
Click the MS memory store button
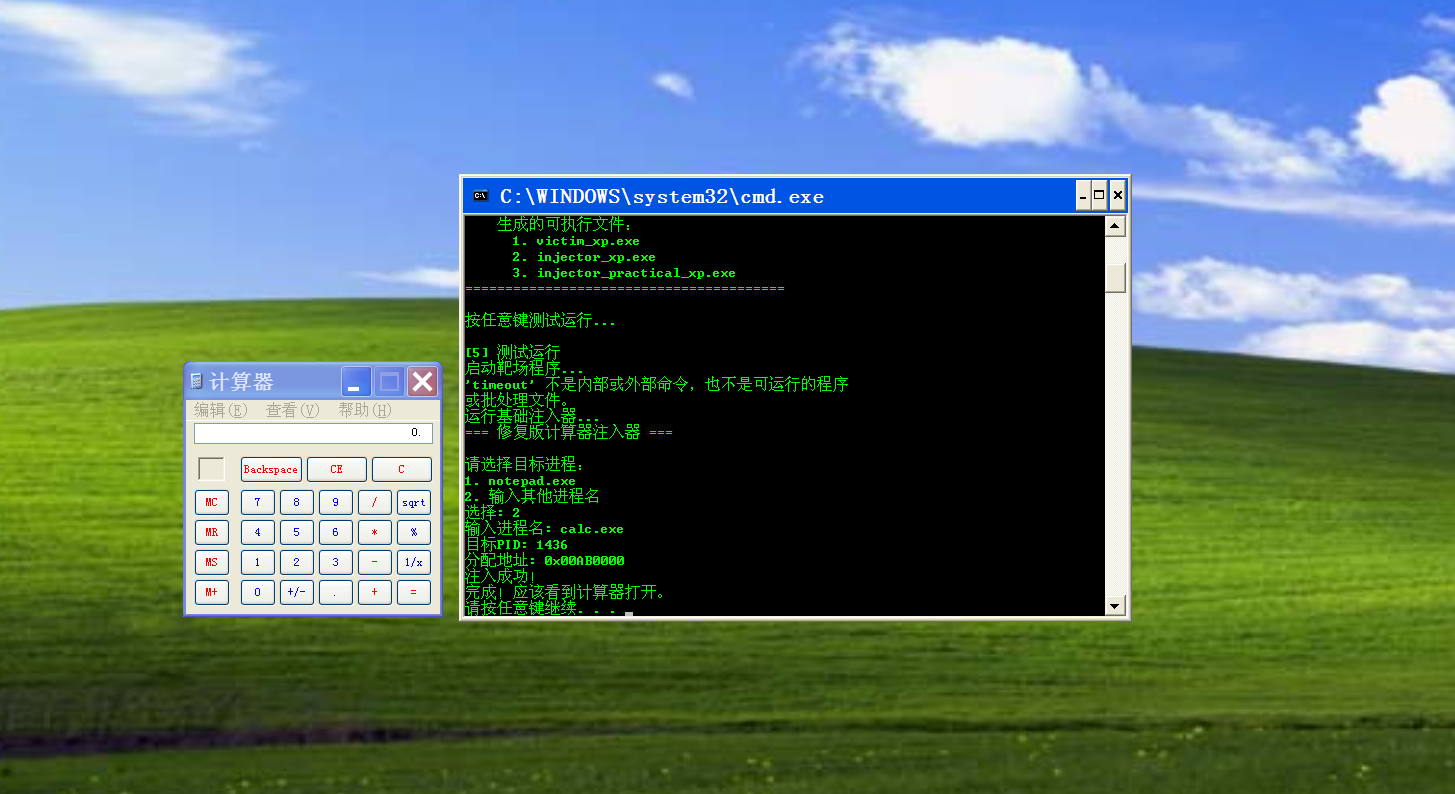click(x=212, y=562)
